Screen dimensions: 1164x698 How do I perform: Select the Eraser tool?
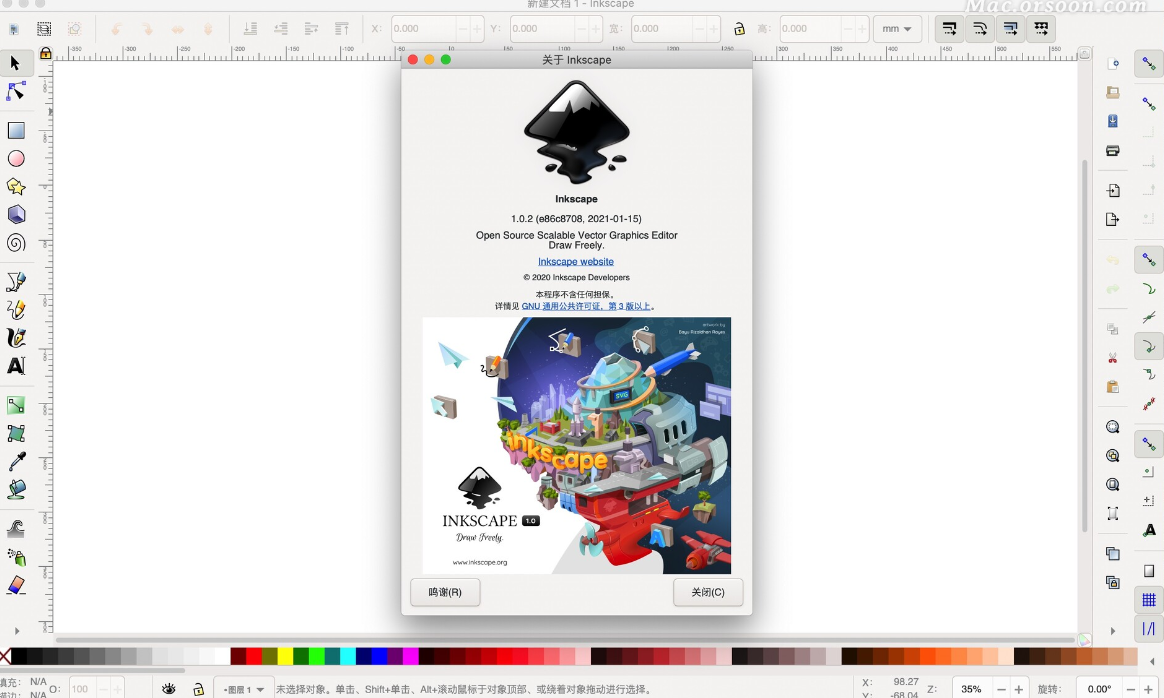(x=16, y=585)
